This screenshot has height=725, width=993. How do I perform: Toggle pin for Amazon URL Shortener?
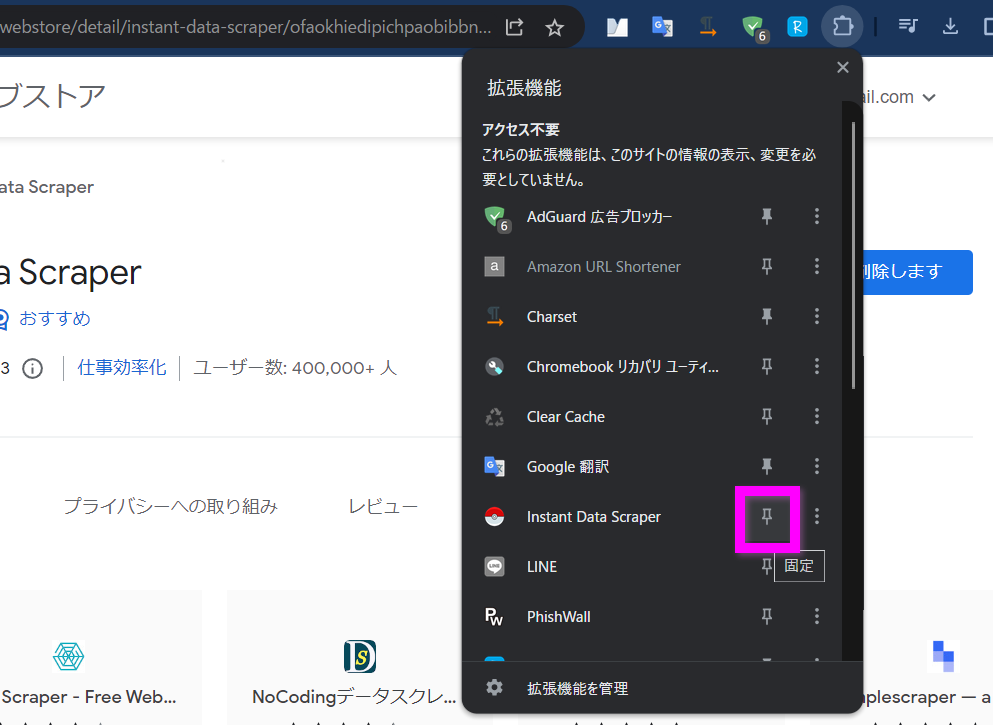click(767, 267)
